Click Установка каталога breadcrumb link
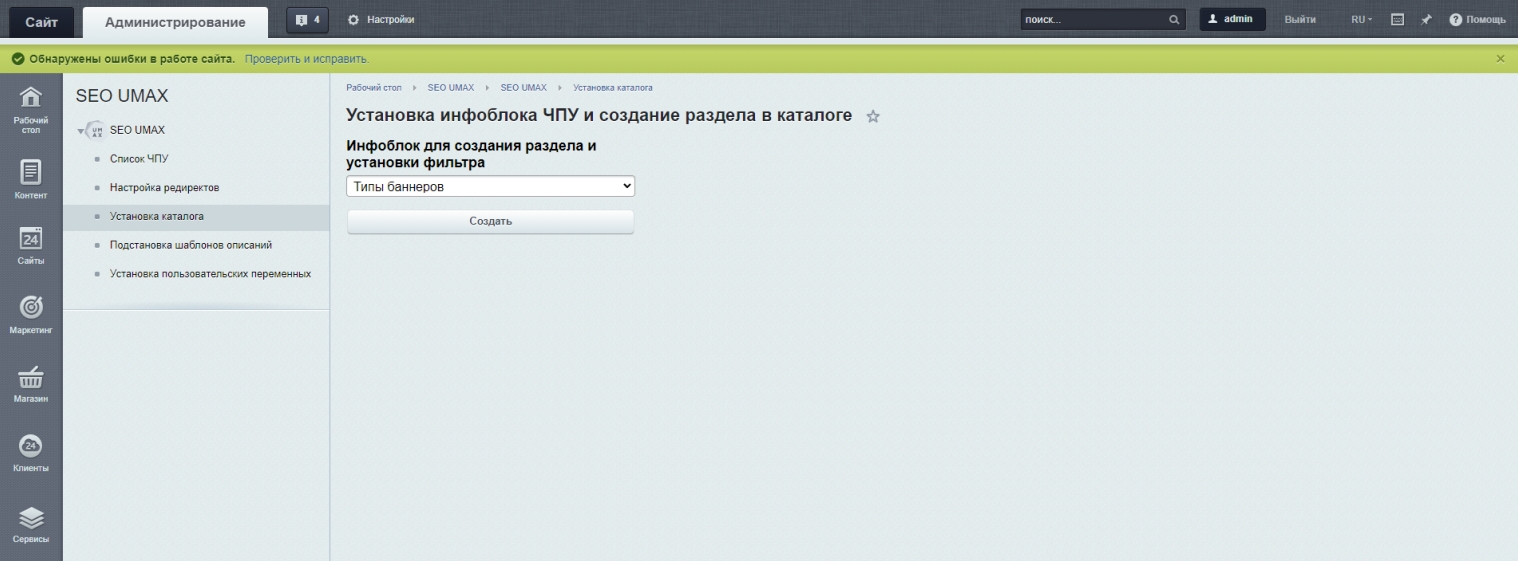Image resolution: width=1518 pixels, height=561 pixels. click(613, 88)
